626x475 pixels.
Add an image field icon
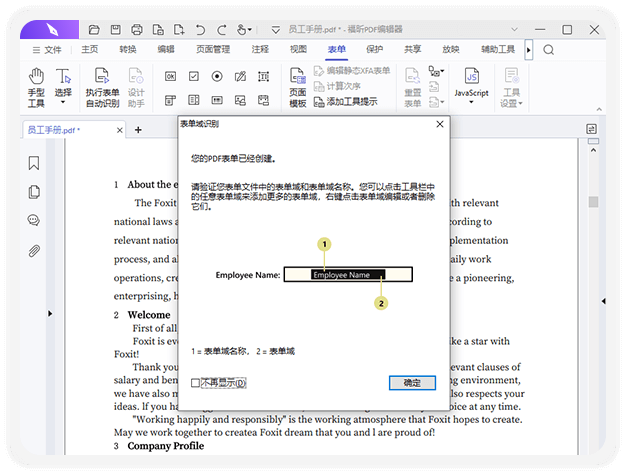(x=240, y=100)
